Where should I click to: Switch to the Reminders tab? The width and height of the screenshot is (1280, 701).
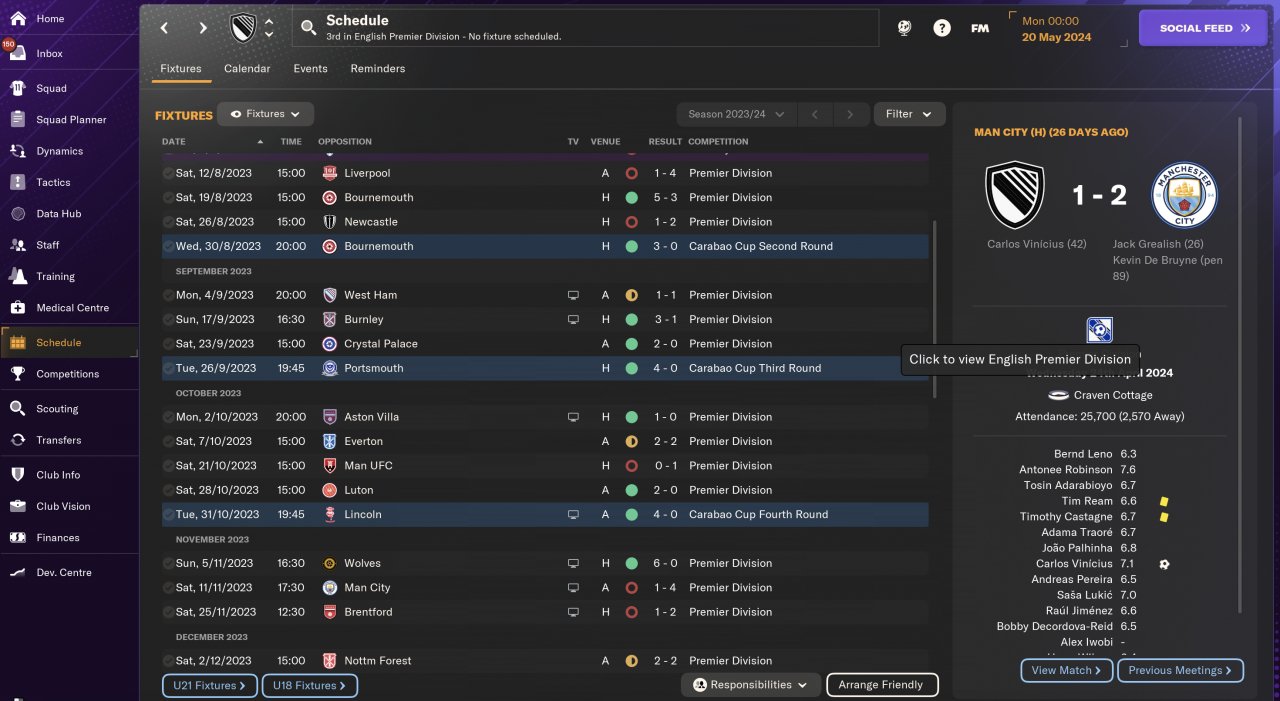click(378, 69)
